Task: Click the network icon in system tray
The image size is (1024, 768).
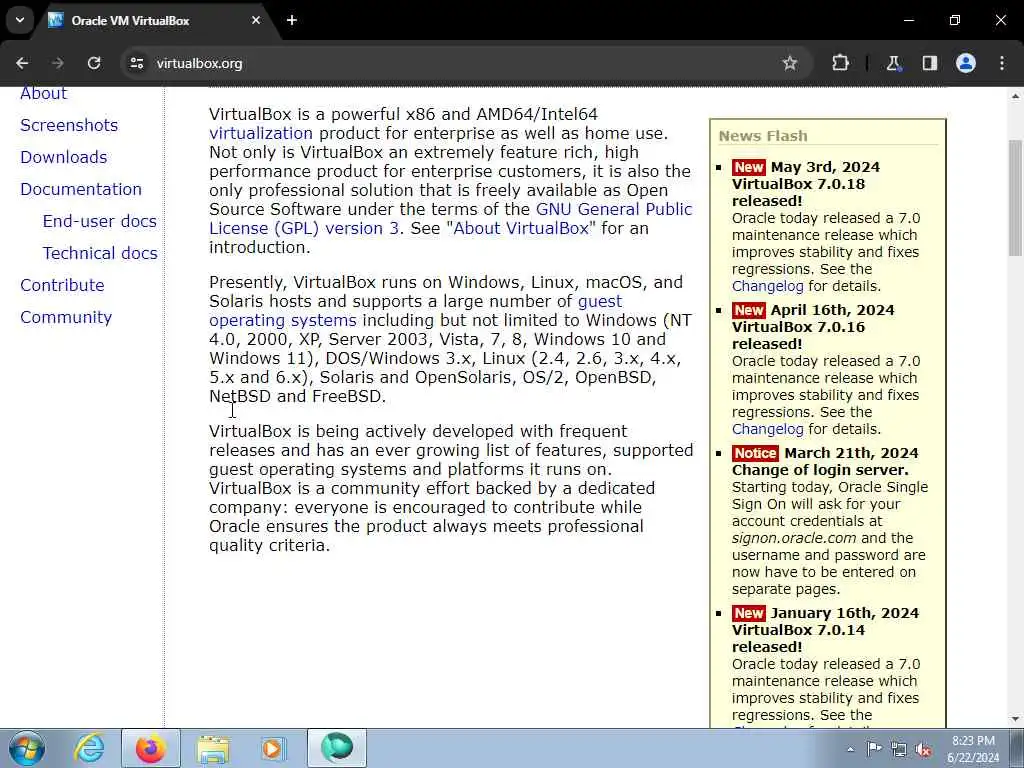Action: [x=899, y=749]
